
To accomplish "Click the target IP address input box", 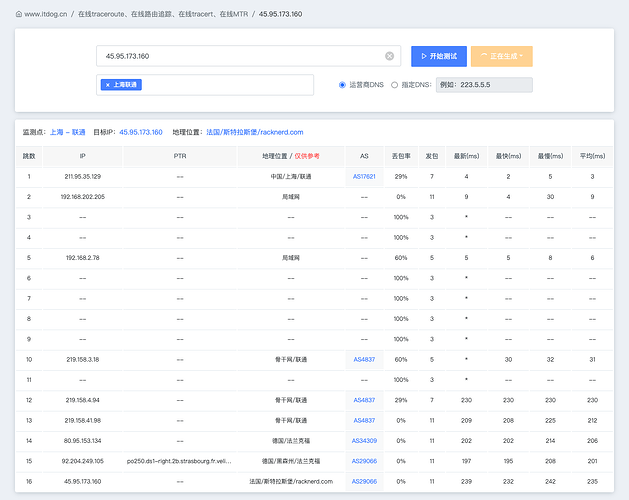I will point(248,56).
